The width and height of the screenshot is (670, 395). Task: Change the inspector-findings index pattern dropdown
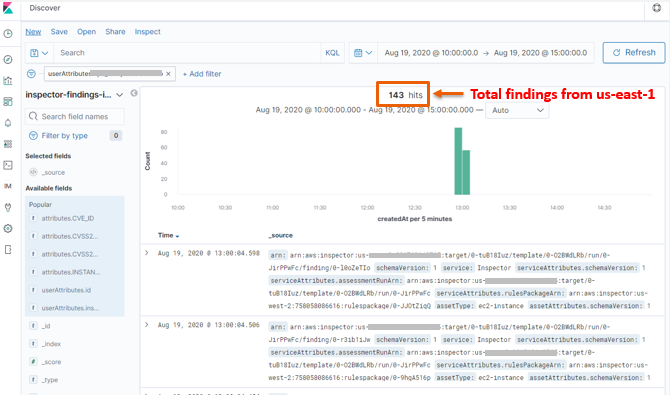(74, 94)
